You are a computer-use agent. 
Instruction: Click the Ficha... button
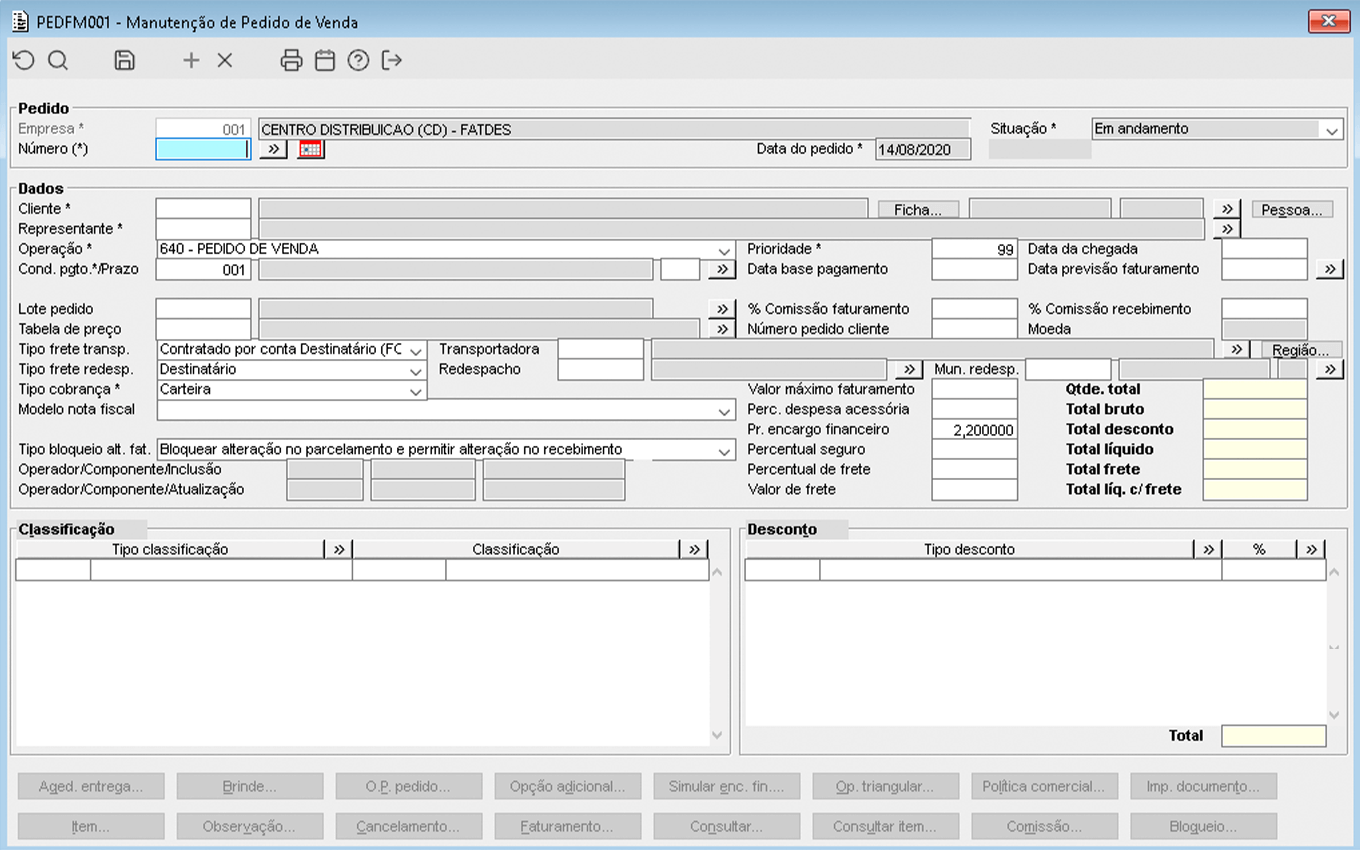(x=918, y=210)
